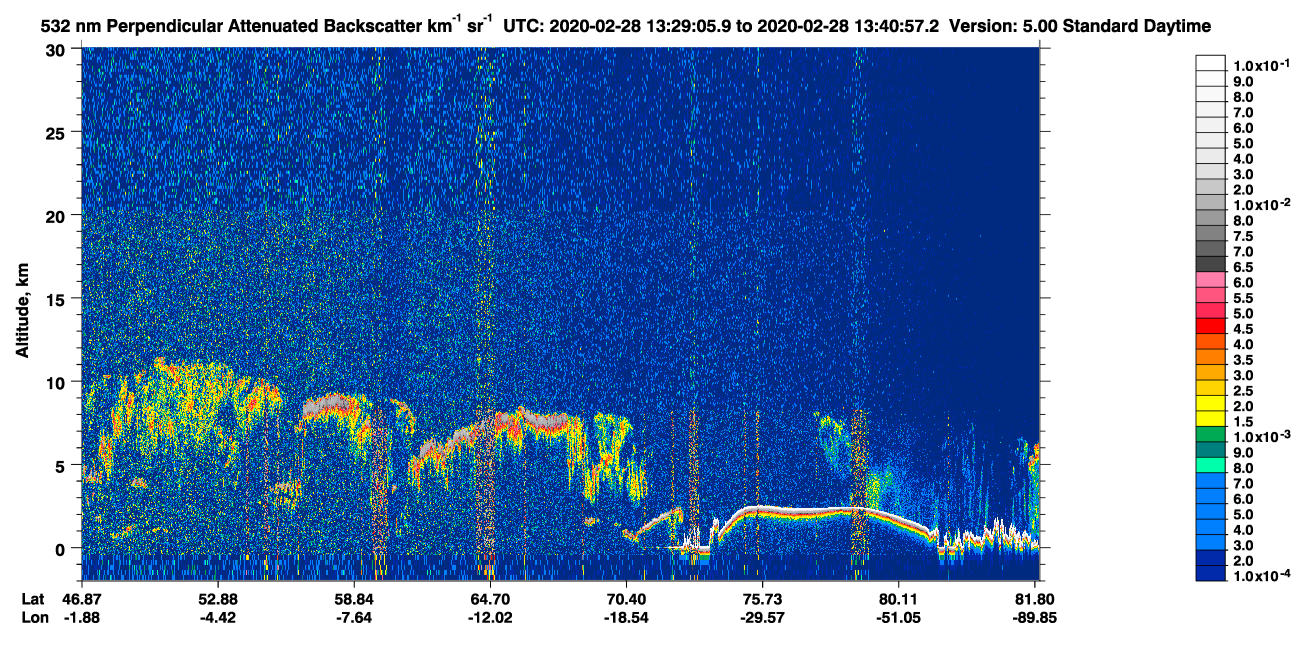Image resolution: width=1300 pixels, height=667 pixels.
Task: Click the '2.5' colorbar label
Action: [1243, 391]
